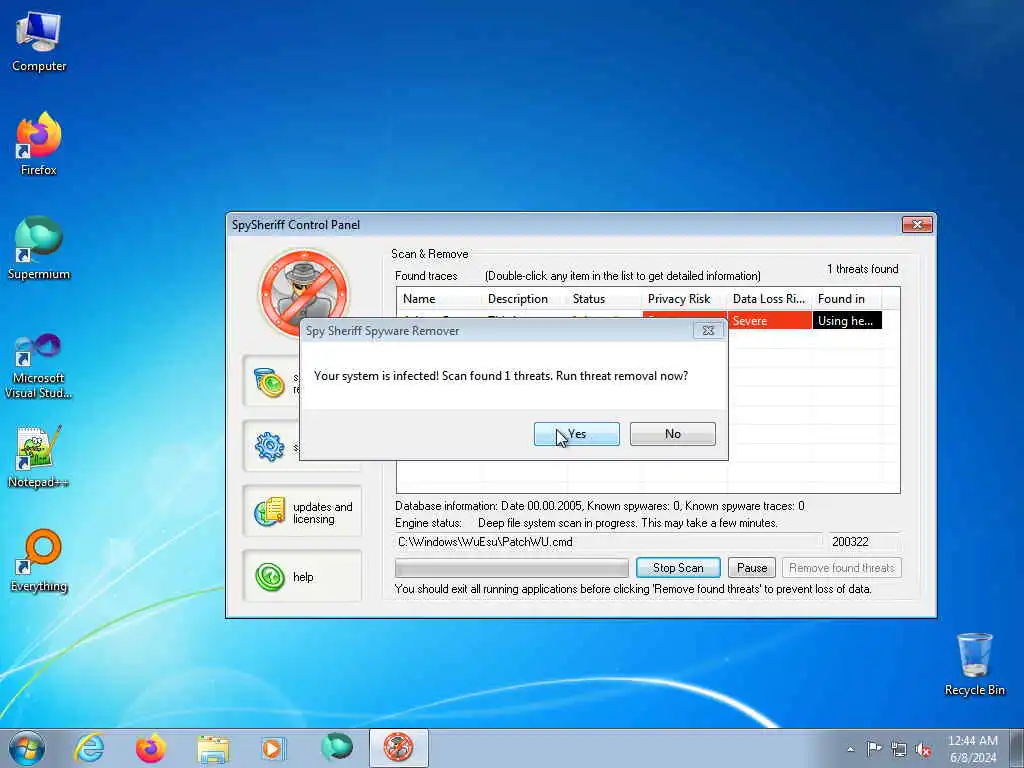The width and height of the screenshot is (1024, 768).
Task: Launch Internet Explorer from taskbar
Action: tap(89, 748)
